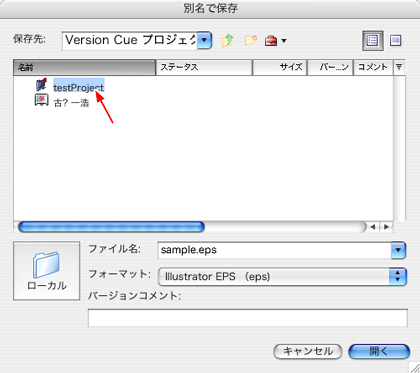Switch to list details view
420x373 pixels.
coord(373,41)
